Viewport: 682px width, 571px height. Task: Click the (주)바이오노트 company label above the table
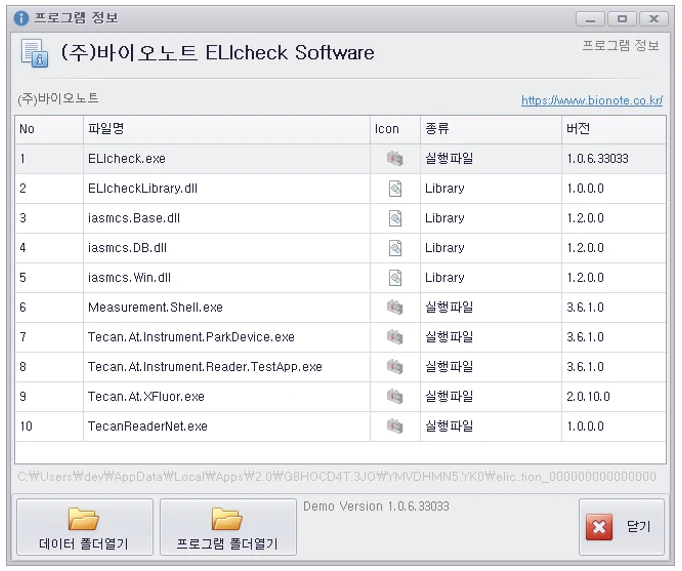pos(58,99)
